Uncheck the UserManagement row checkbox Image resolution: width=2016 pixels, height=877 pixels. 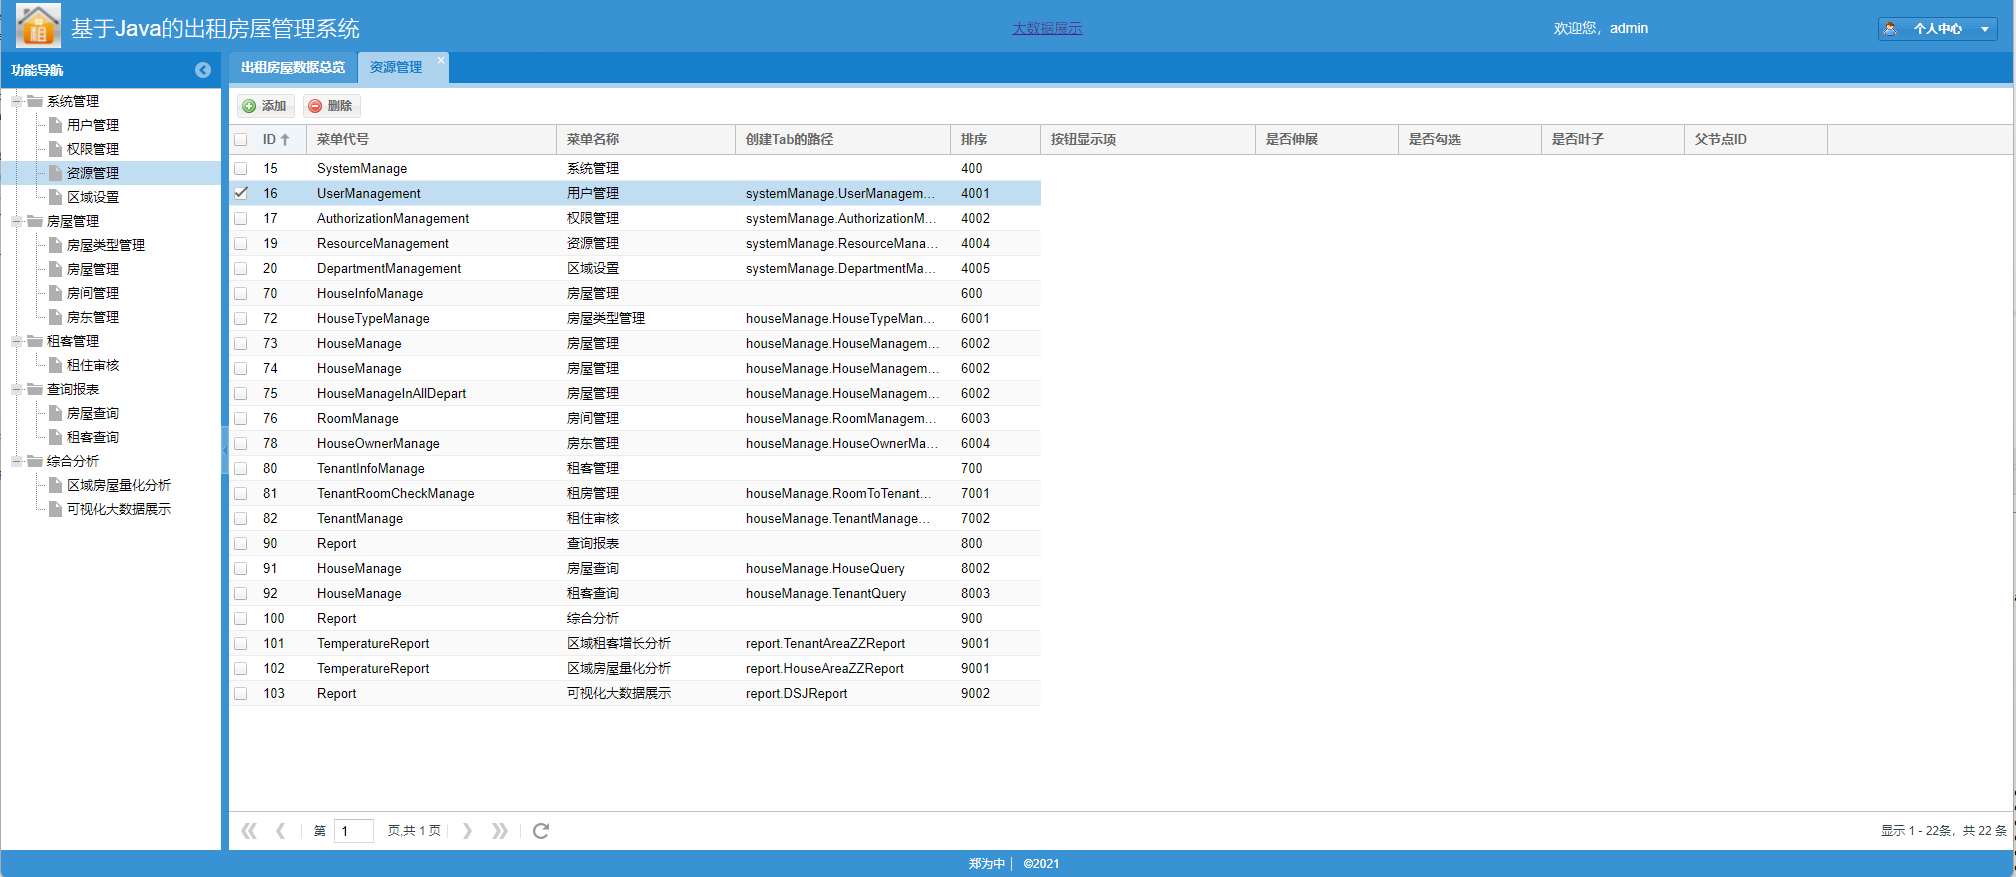(x=241, y=193)
